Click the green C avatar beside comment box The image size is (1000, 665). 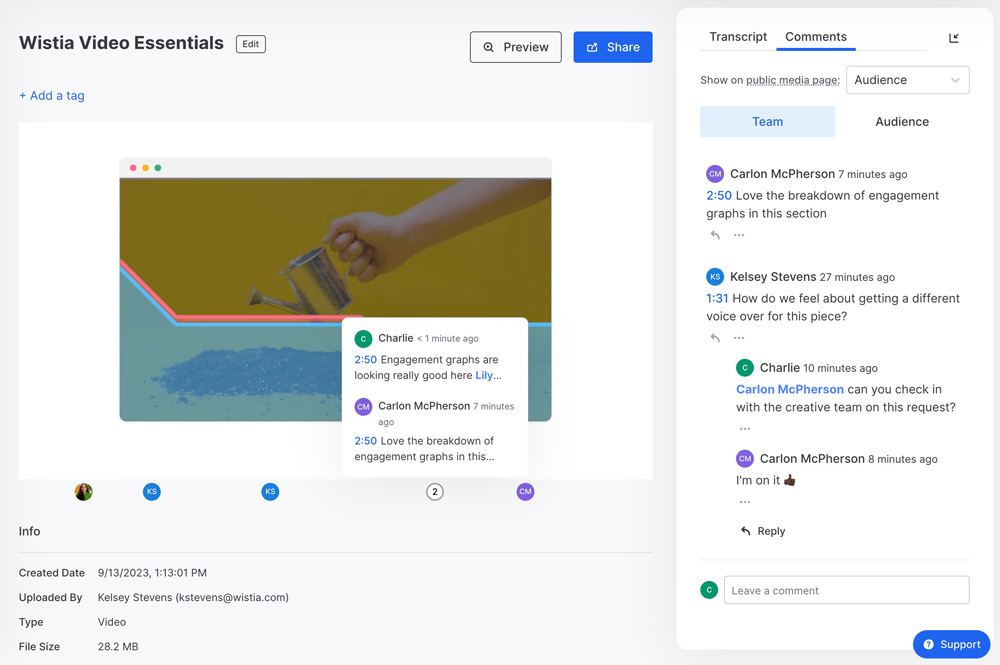coord(709,590)
